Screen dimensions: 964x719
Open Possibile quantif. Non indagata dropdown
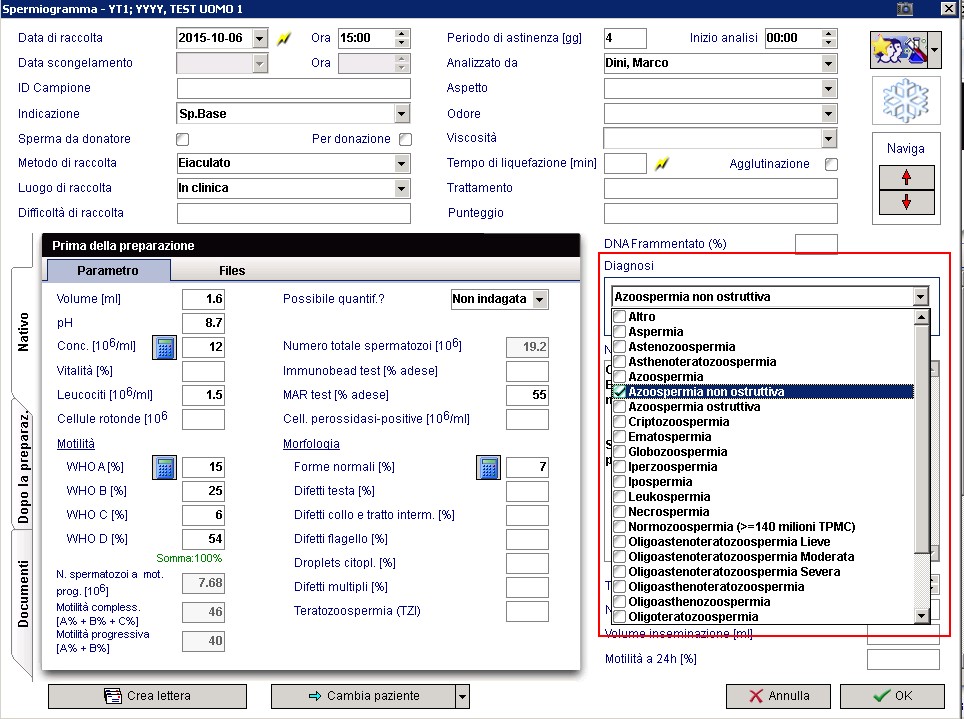(539, 300)
